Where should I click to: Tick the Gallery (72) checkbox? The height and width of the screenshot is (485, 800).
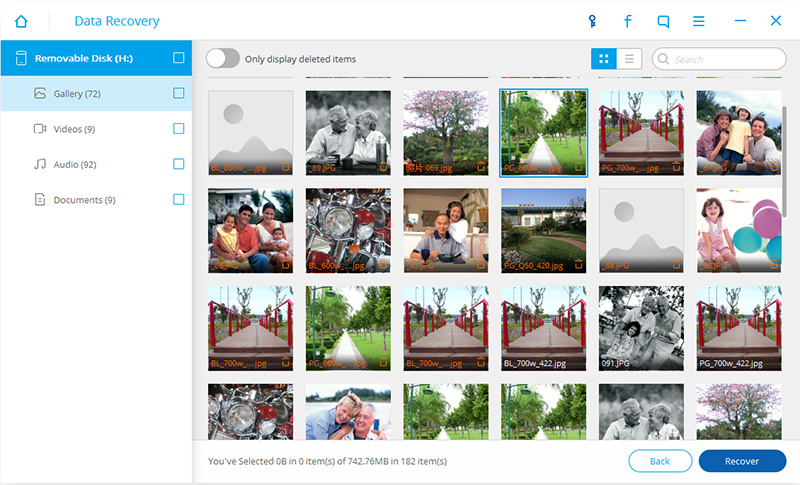pyautogui.click(x=179, y=93)
